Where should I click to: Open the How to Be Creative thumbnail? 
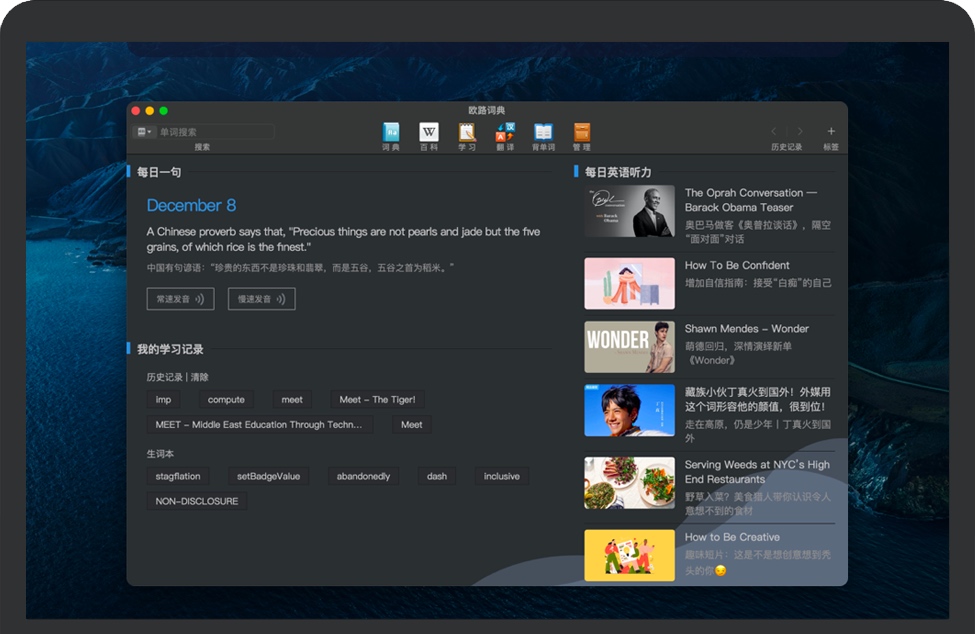(629, 556)
